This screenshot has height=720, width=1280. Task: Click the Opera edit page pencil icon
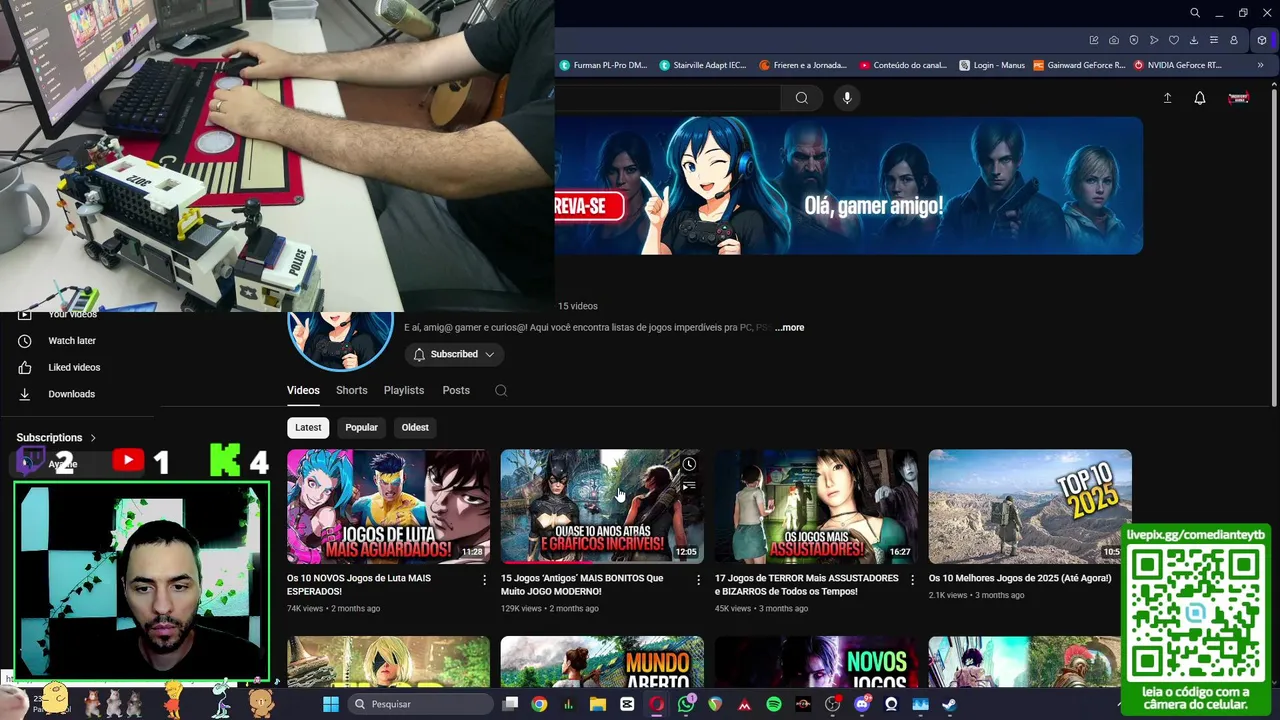(x=1094, y=40)
